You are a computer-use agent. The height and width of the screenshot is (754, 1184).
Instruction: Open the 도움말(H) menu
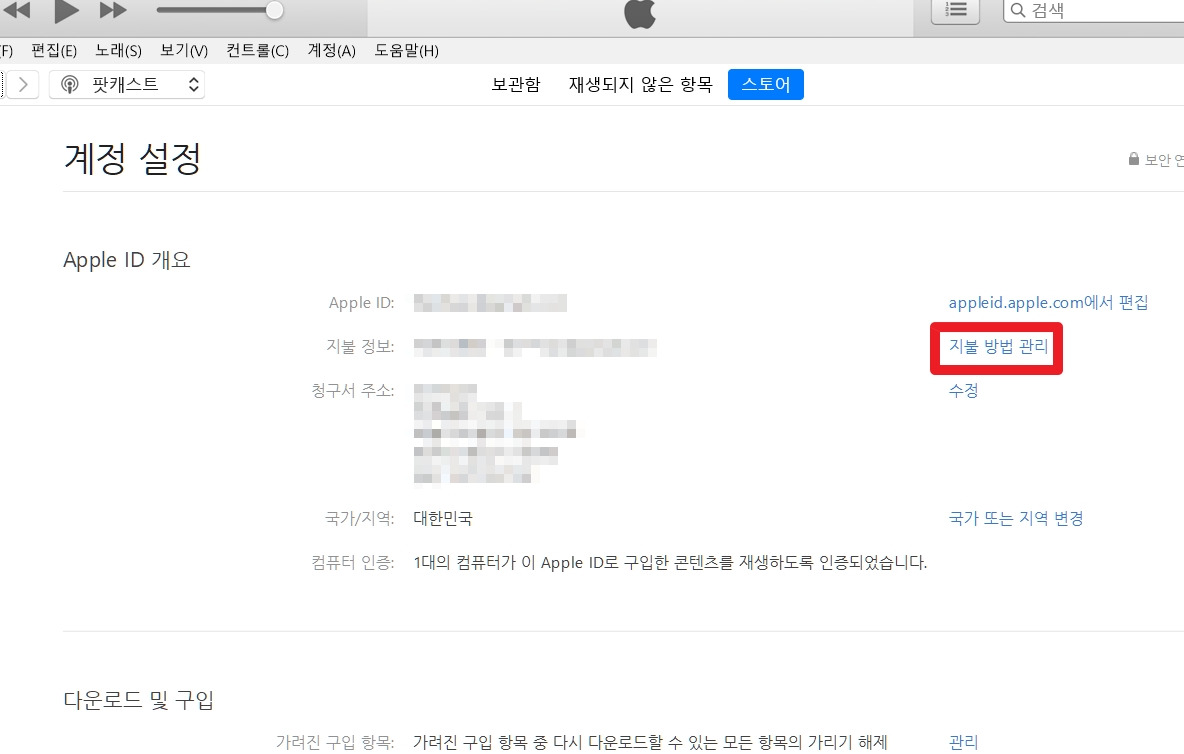(406, 51)
